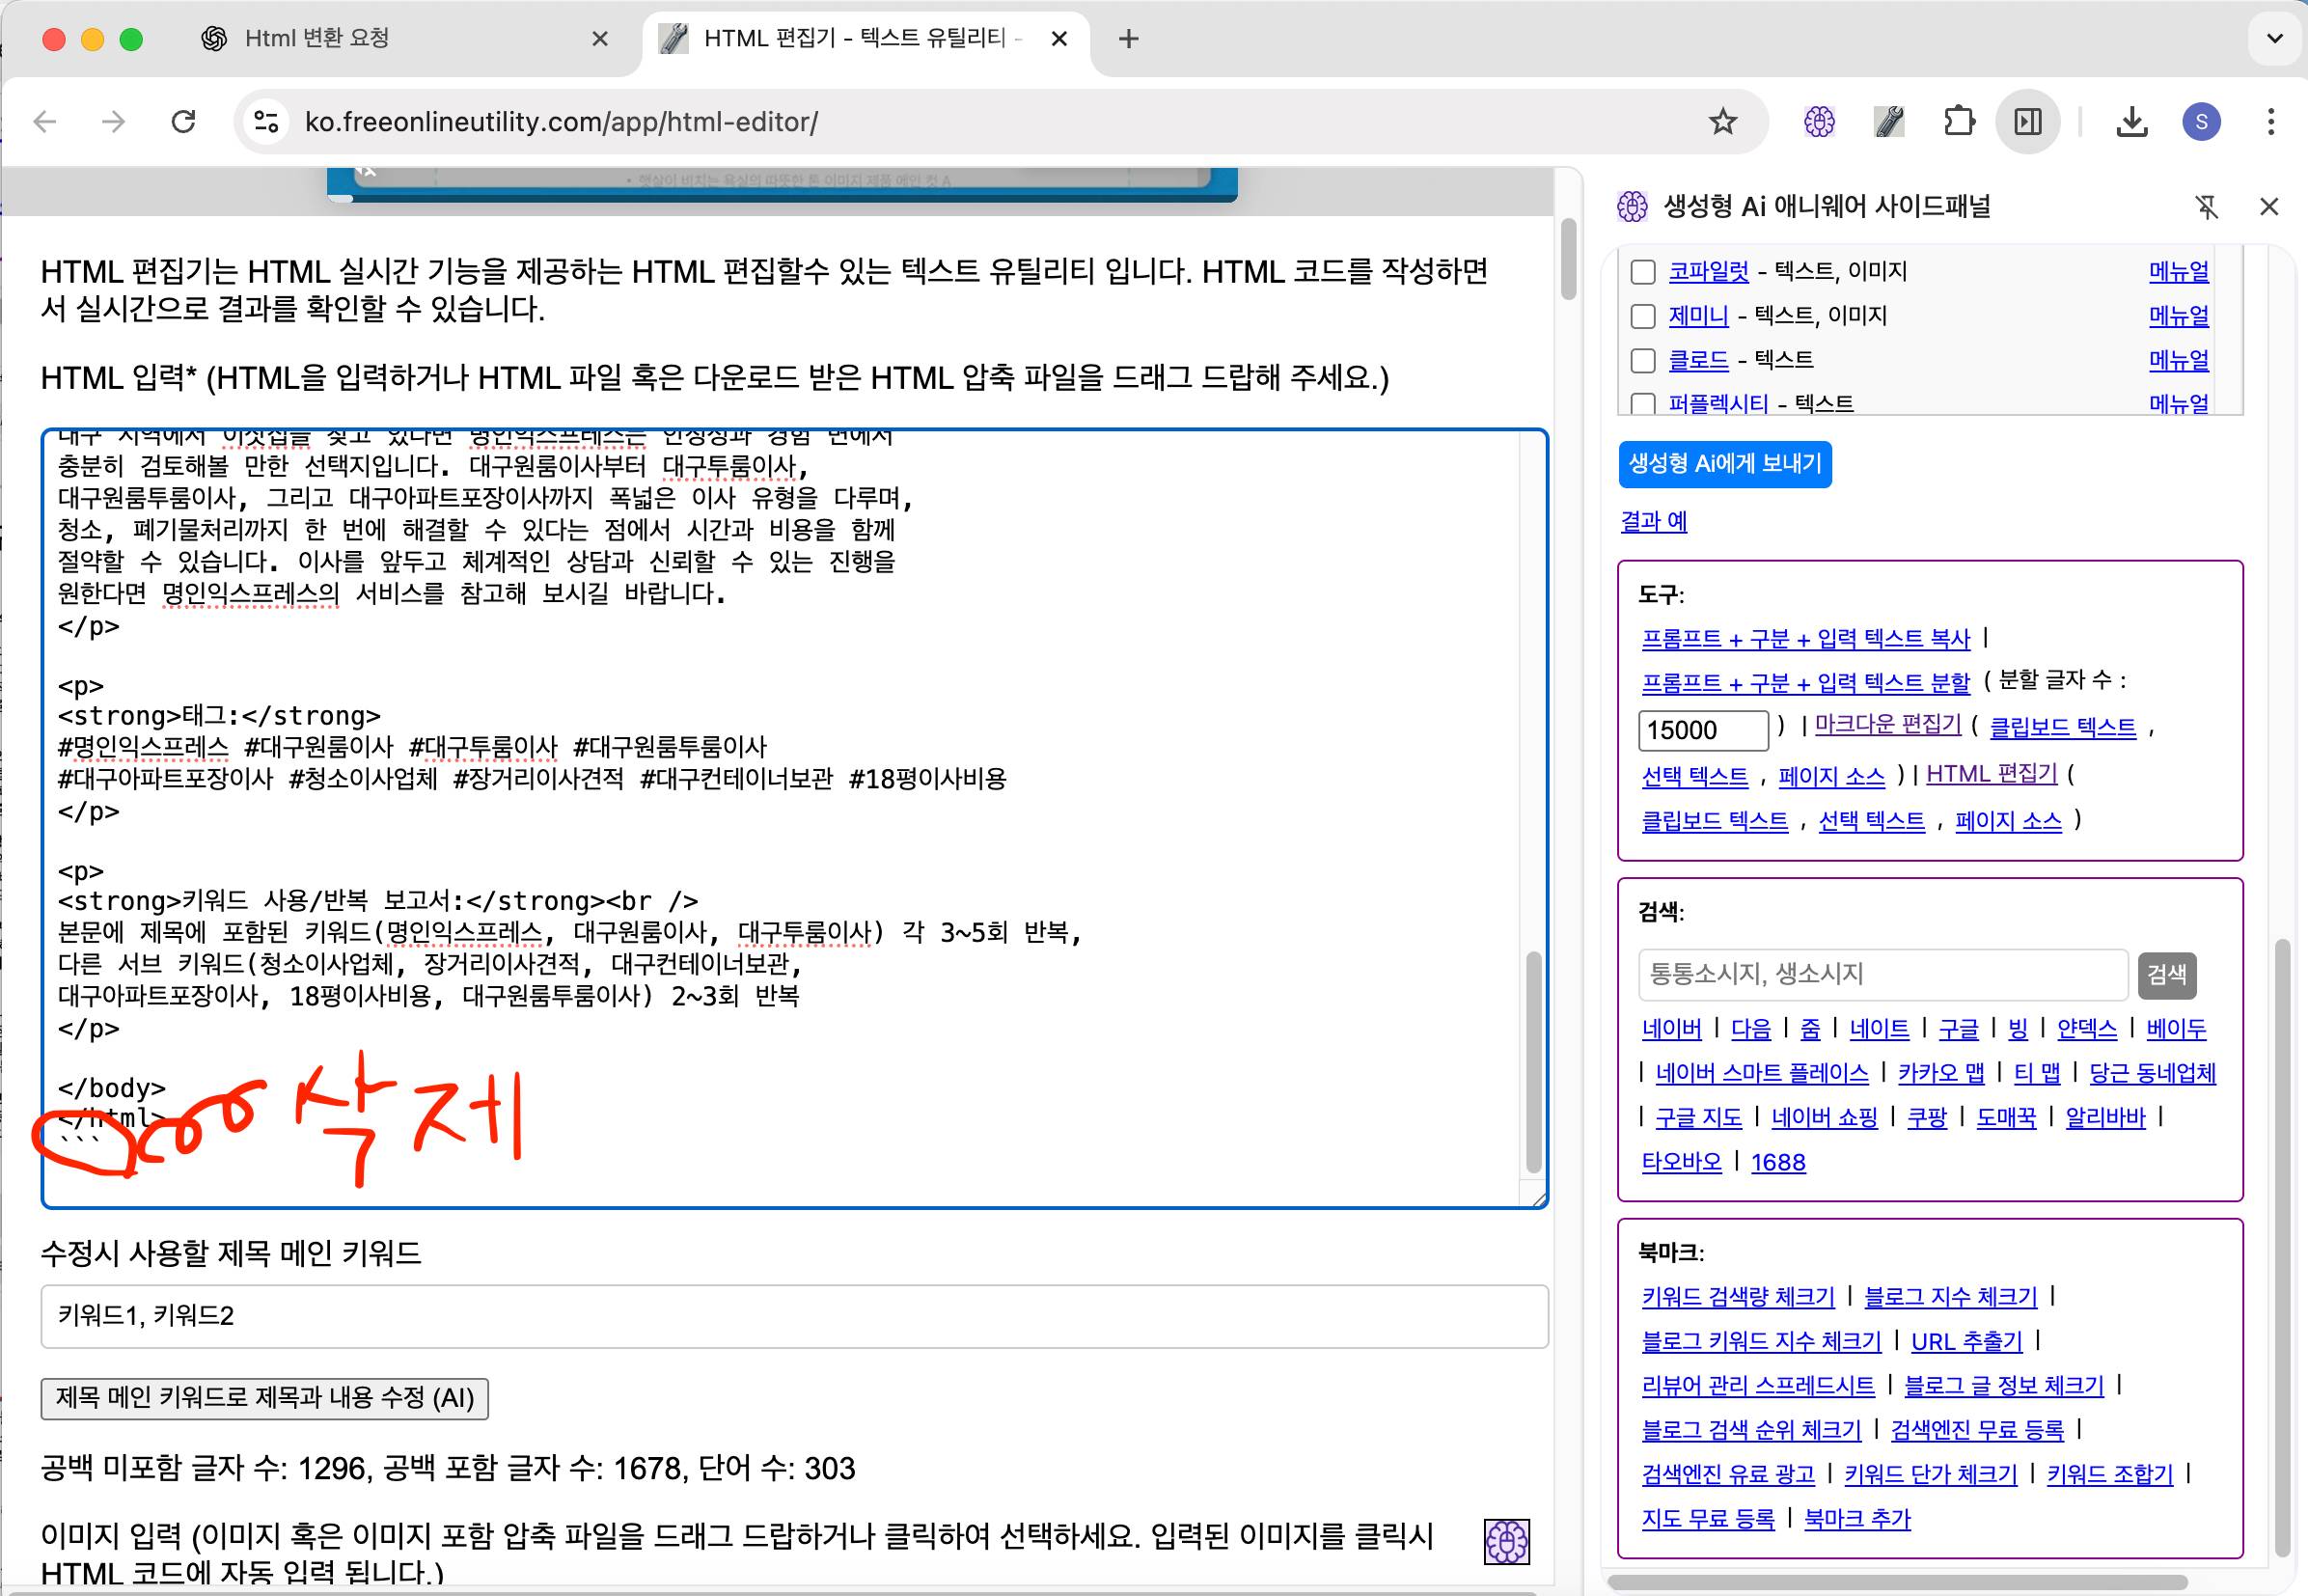Open a new browser tab

click(x=1128, y=39)
